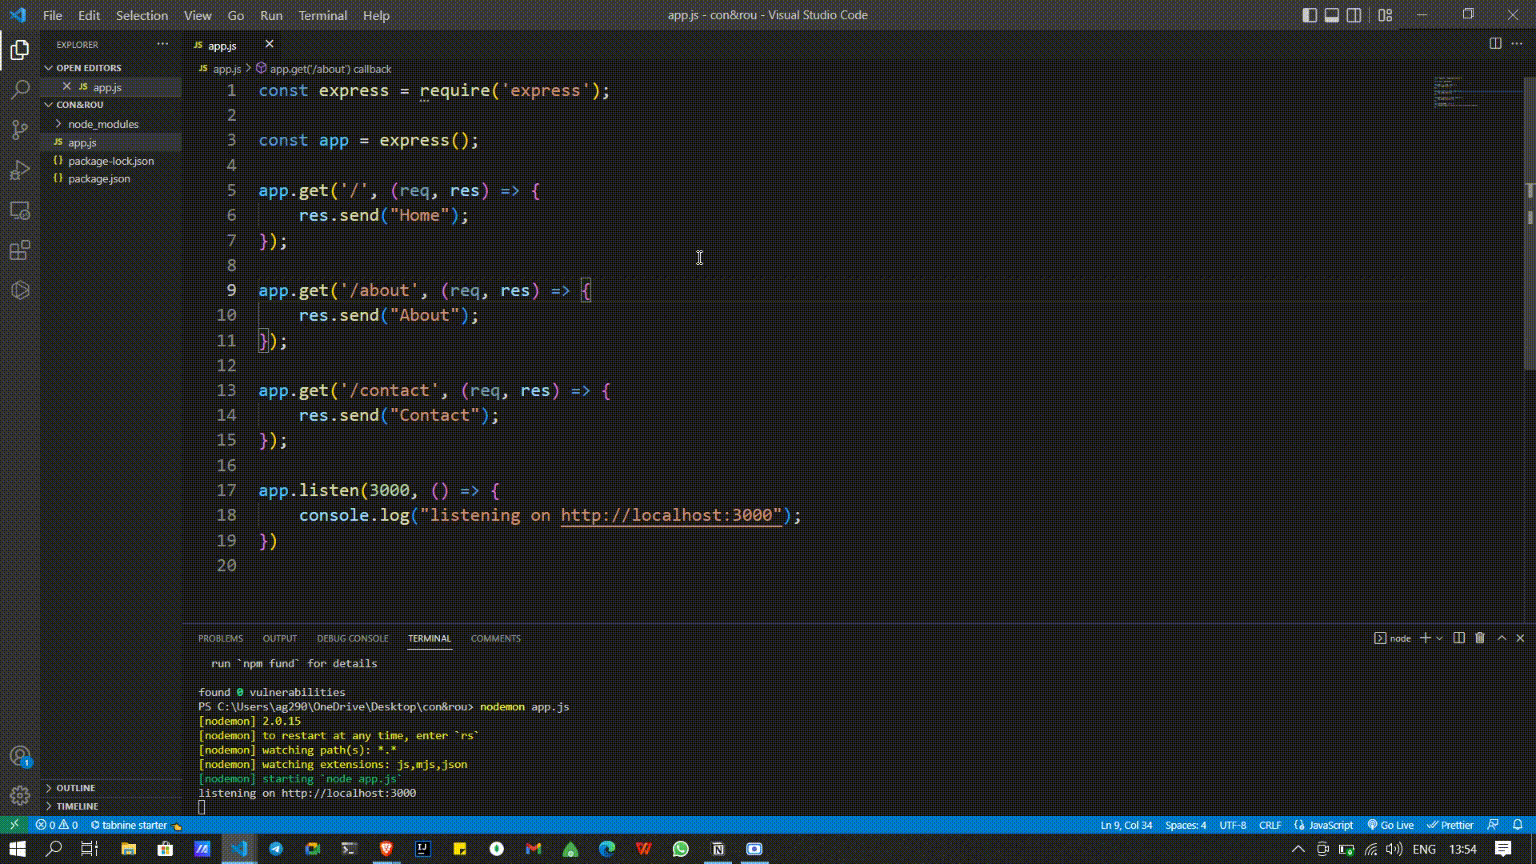The width and height of the screenshot is (1536, 864).
Task: Toggle the panel layout button
Action: pos(1332,15)
